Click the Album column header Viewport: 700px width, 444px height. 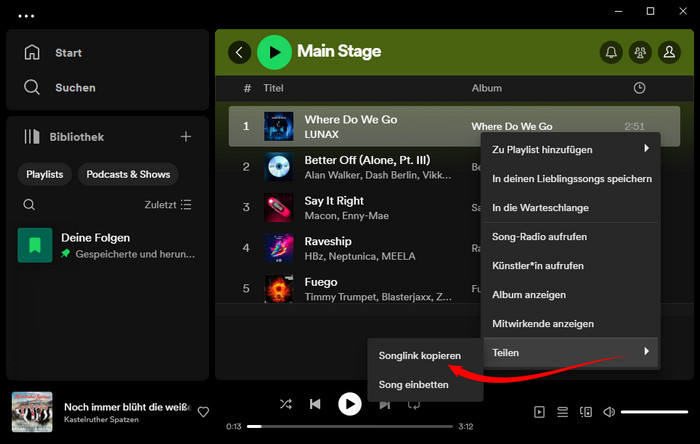pyautogui.click(x=487, y=88)
